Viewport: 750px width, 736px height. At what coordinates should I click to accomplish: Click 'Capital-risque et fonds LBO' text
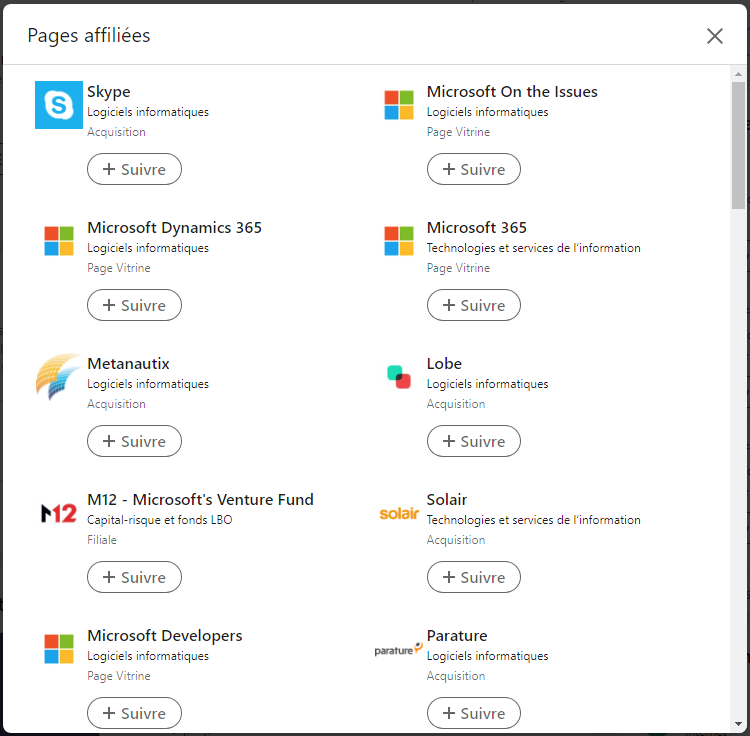160,520
